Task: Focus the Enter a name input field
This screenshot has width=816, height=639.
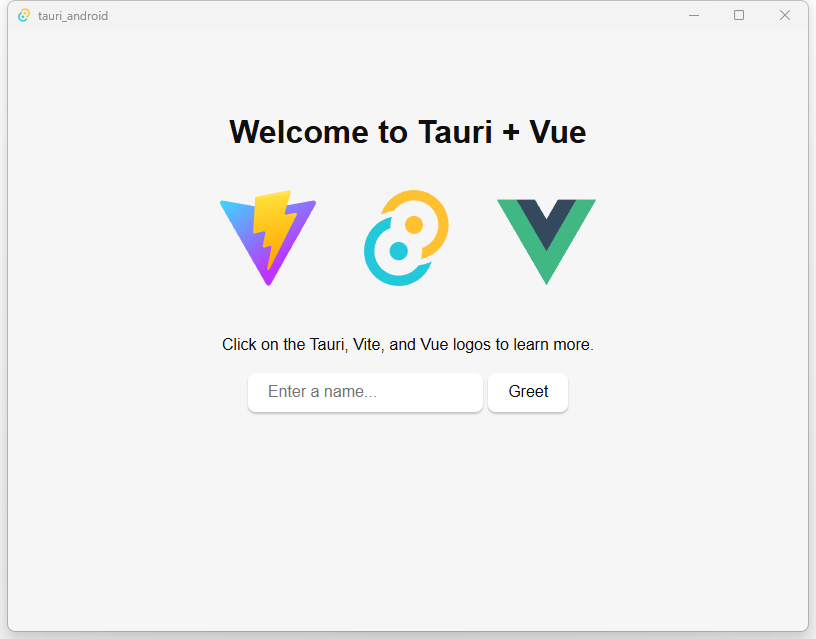Action: 365,392
